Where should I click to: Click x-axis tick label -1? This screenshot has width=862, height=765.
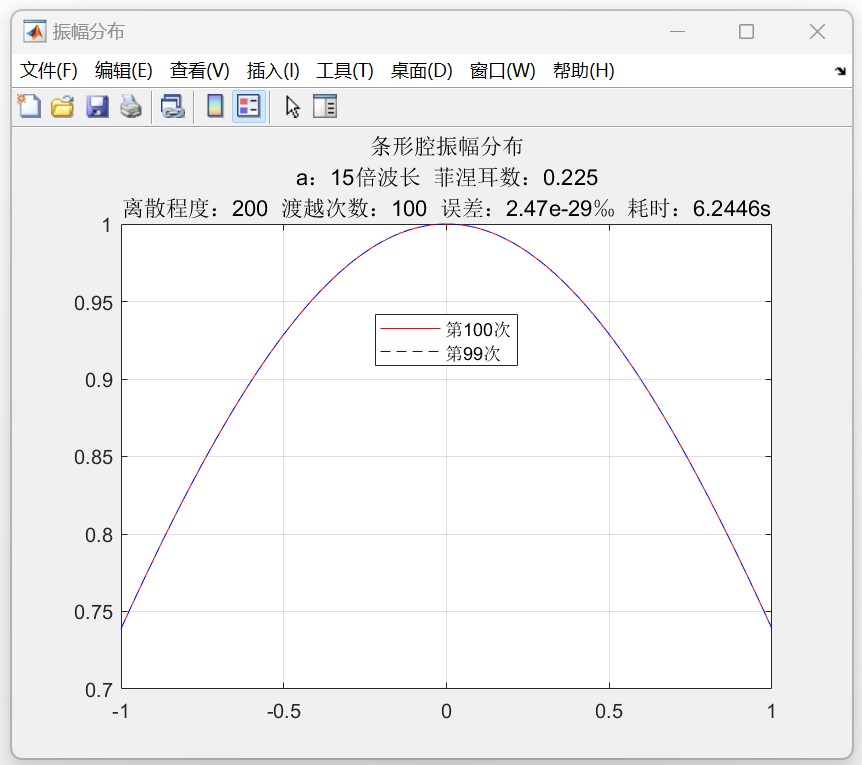point(120,712)
